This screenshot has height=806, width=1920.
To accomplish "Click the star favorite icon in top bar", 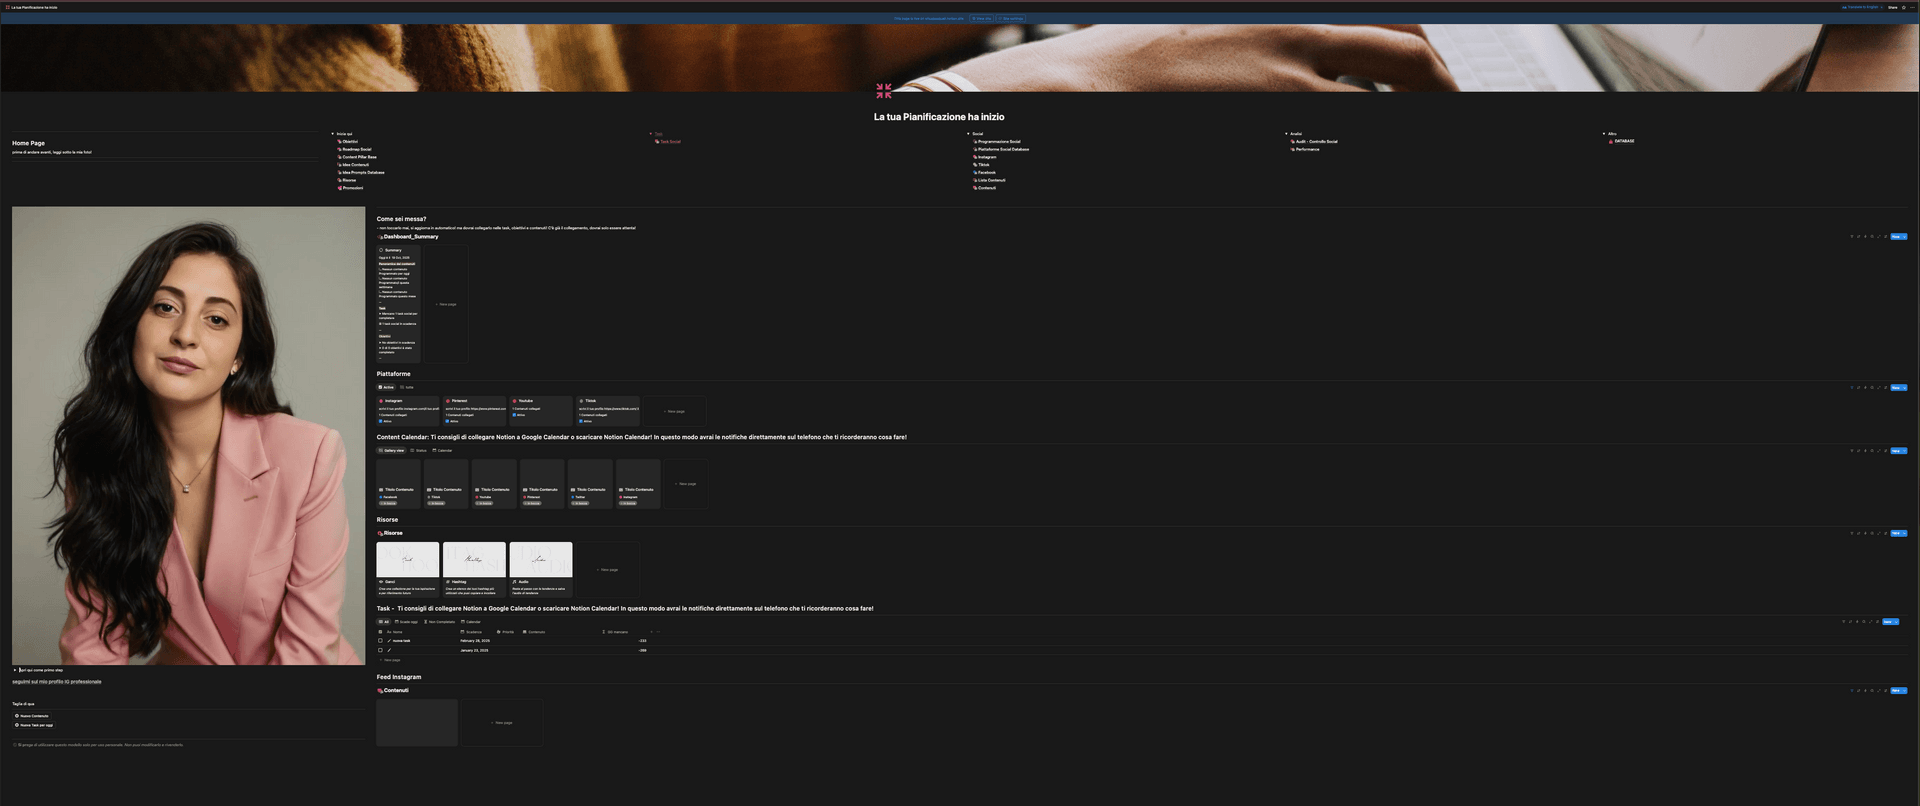I will 1903,7.
